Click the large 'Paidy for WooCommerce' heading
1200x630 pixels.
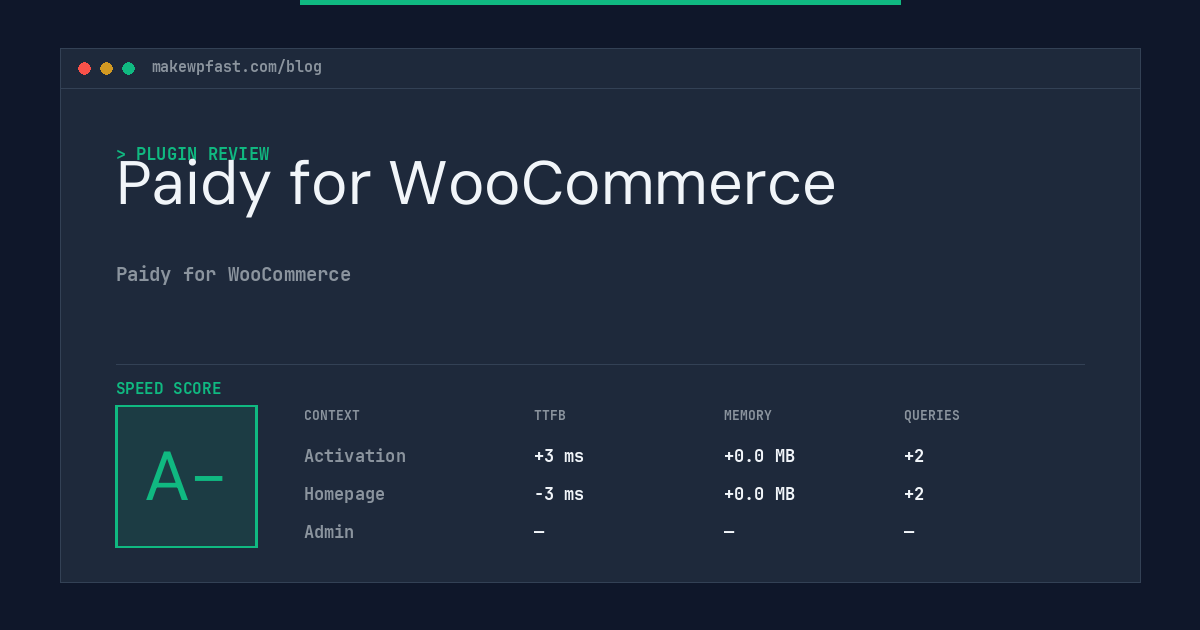pos(476,184)
